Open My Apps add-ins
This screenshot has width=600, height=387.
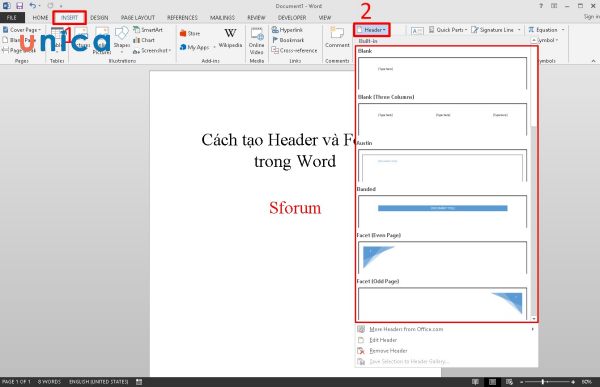195,47
